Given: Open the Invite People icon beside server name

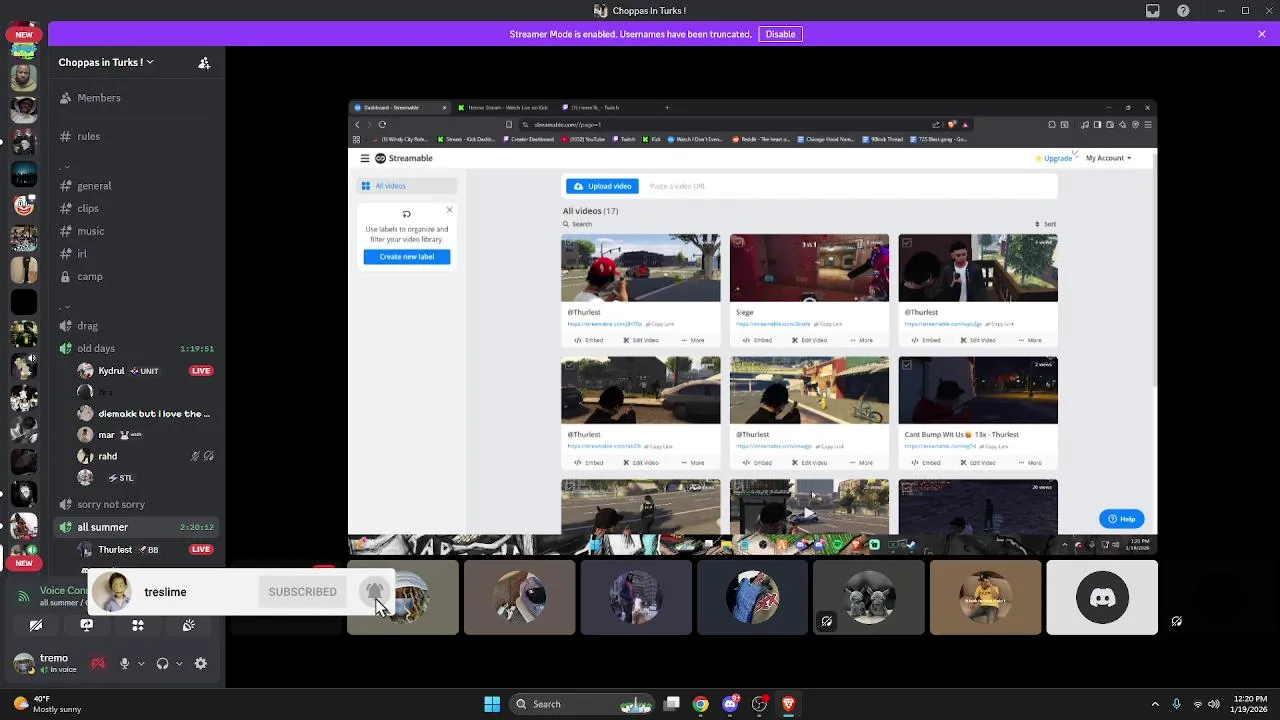Looking at the screenshot, I should pos(204,62).
